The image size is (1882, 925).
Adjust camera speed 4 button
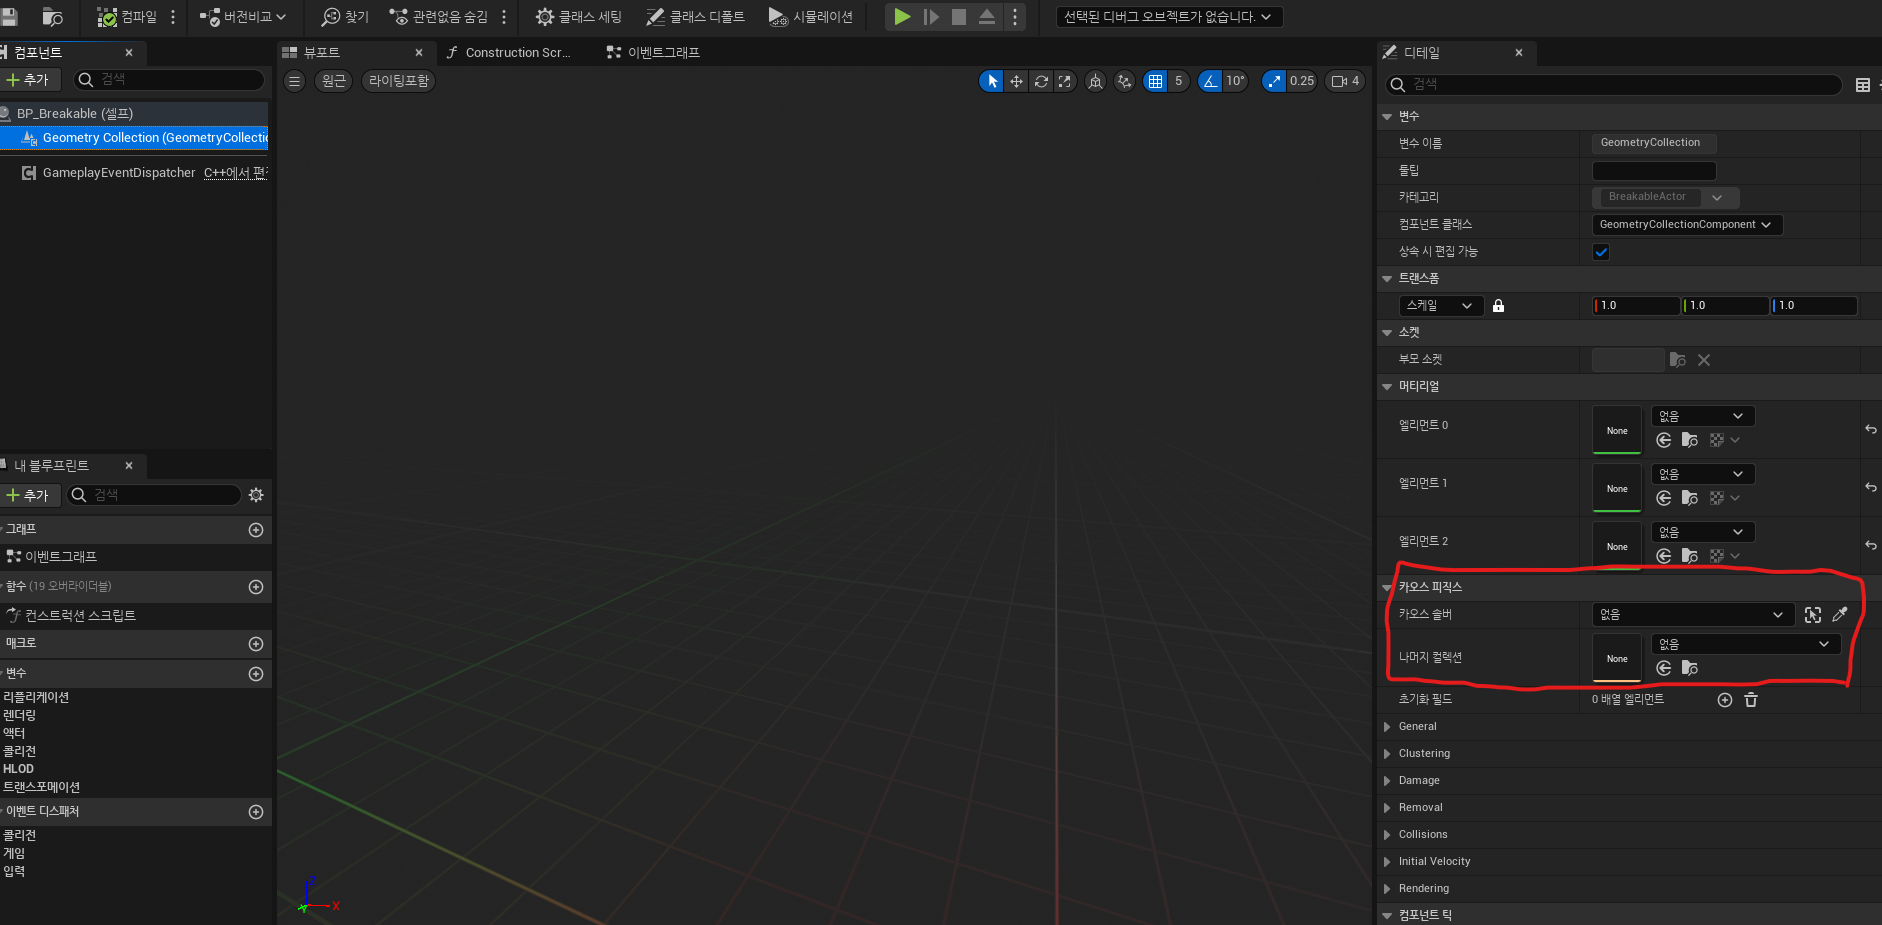tap(1345, 81)
